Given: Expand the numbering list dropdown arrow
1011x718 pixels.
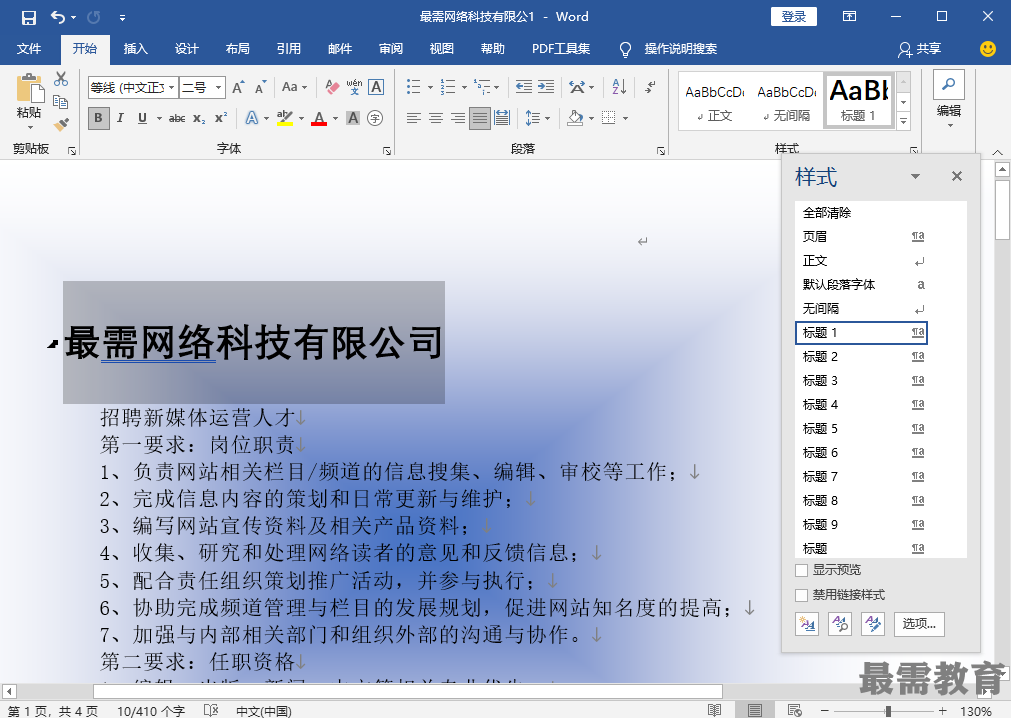Looking at the screenshot, I should (464, 87).
